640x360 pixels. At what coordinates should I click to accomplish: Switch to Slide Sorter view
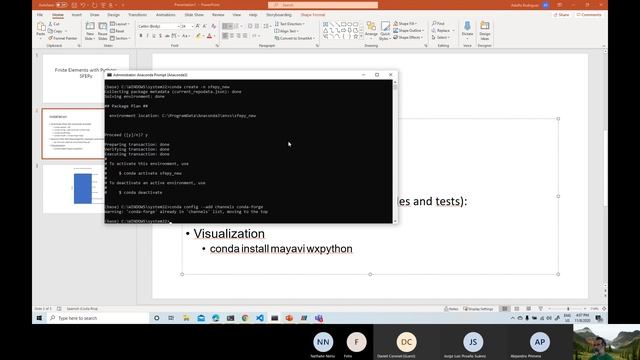click(x=517, y=309)
